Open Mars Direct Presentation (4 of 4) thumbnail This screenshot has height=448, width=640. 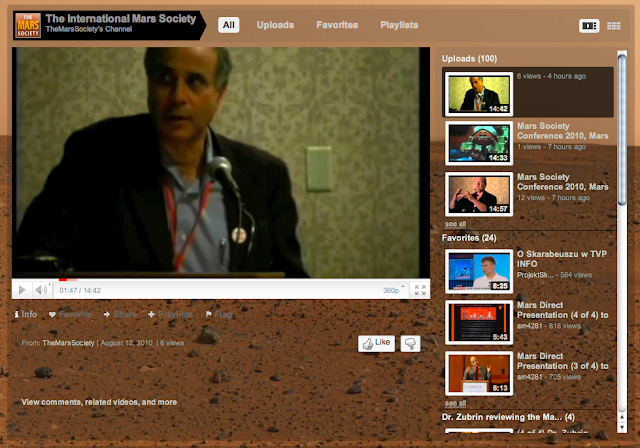tap(479, 322)
